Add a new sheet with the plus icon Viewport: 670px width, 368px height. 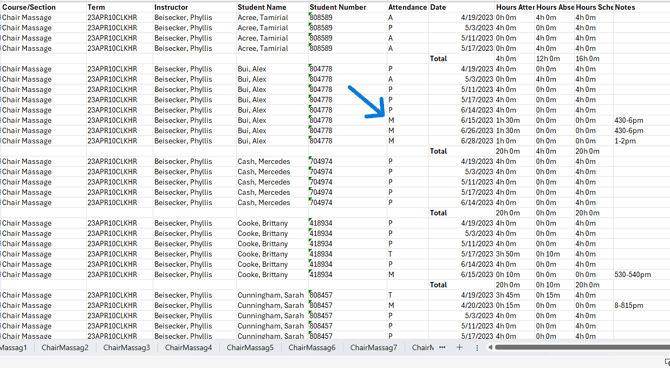click(x=459, y=347)
